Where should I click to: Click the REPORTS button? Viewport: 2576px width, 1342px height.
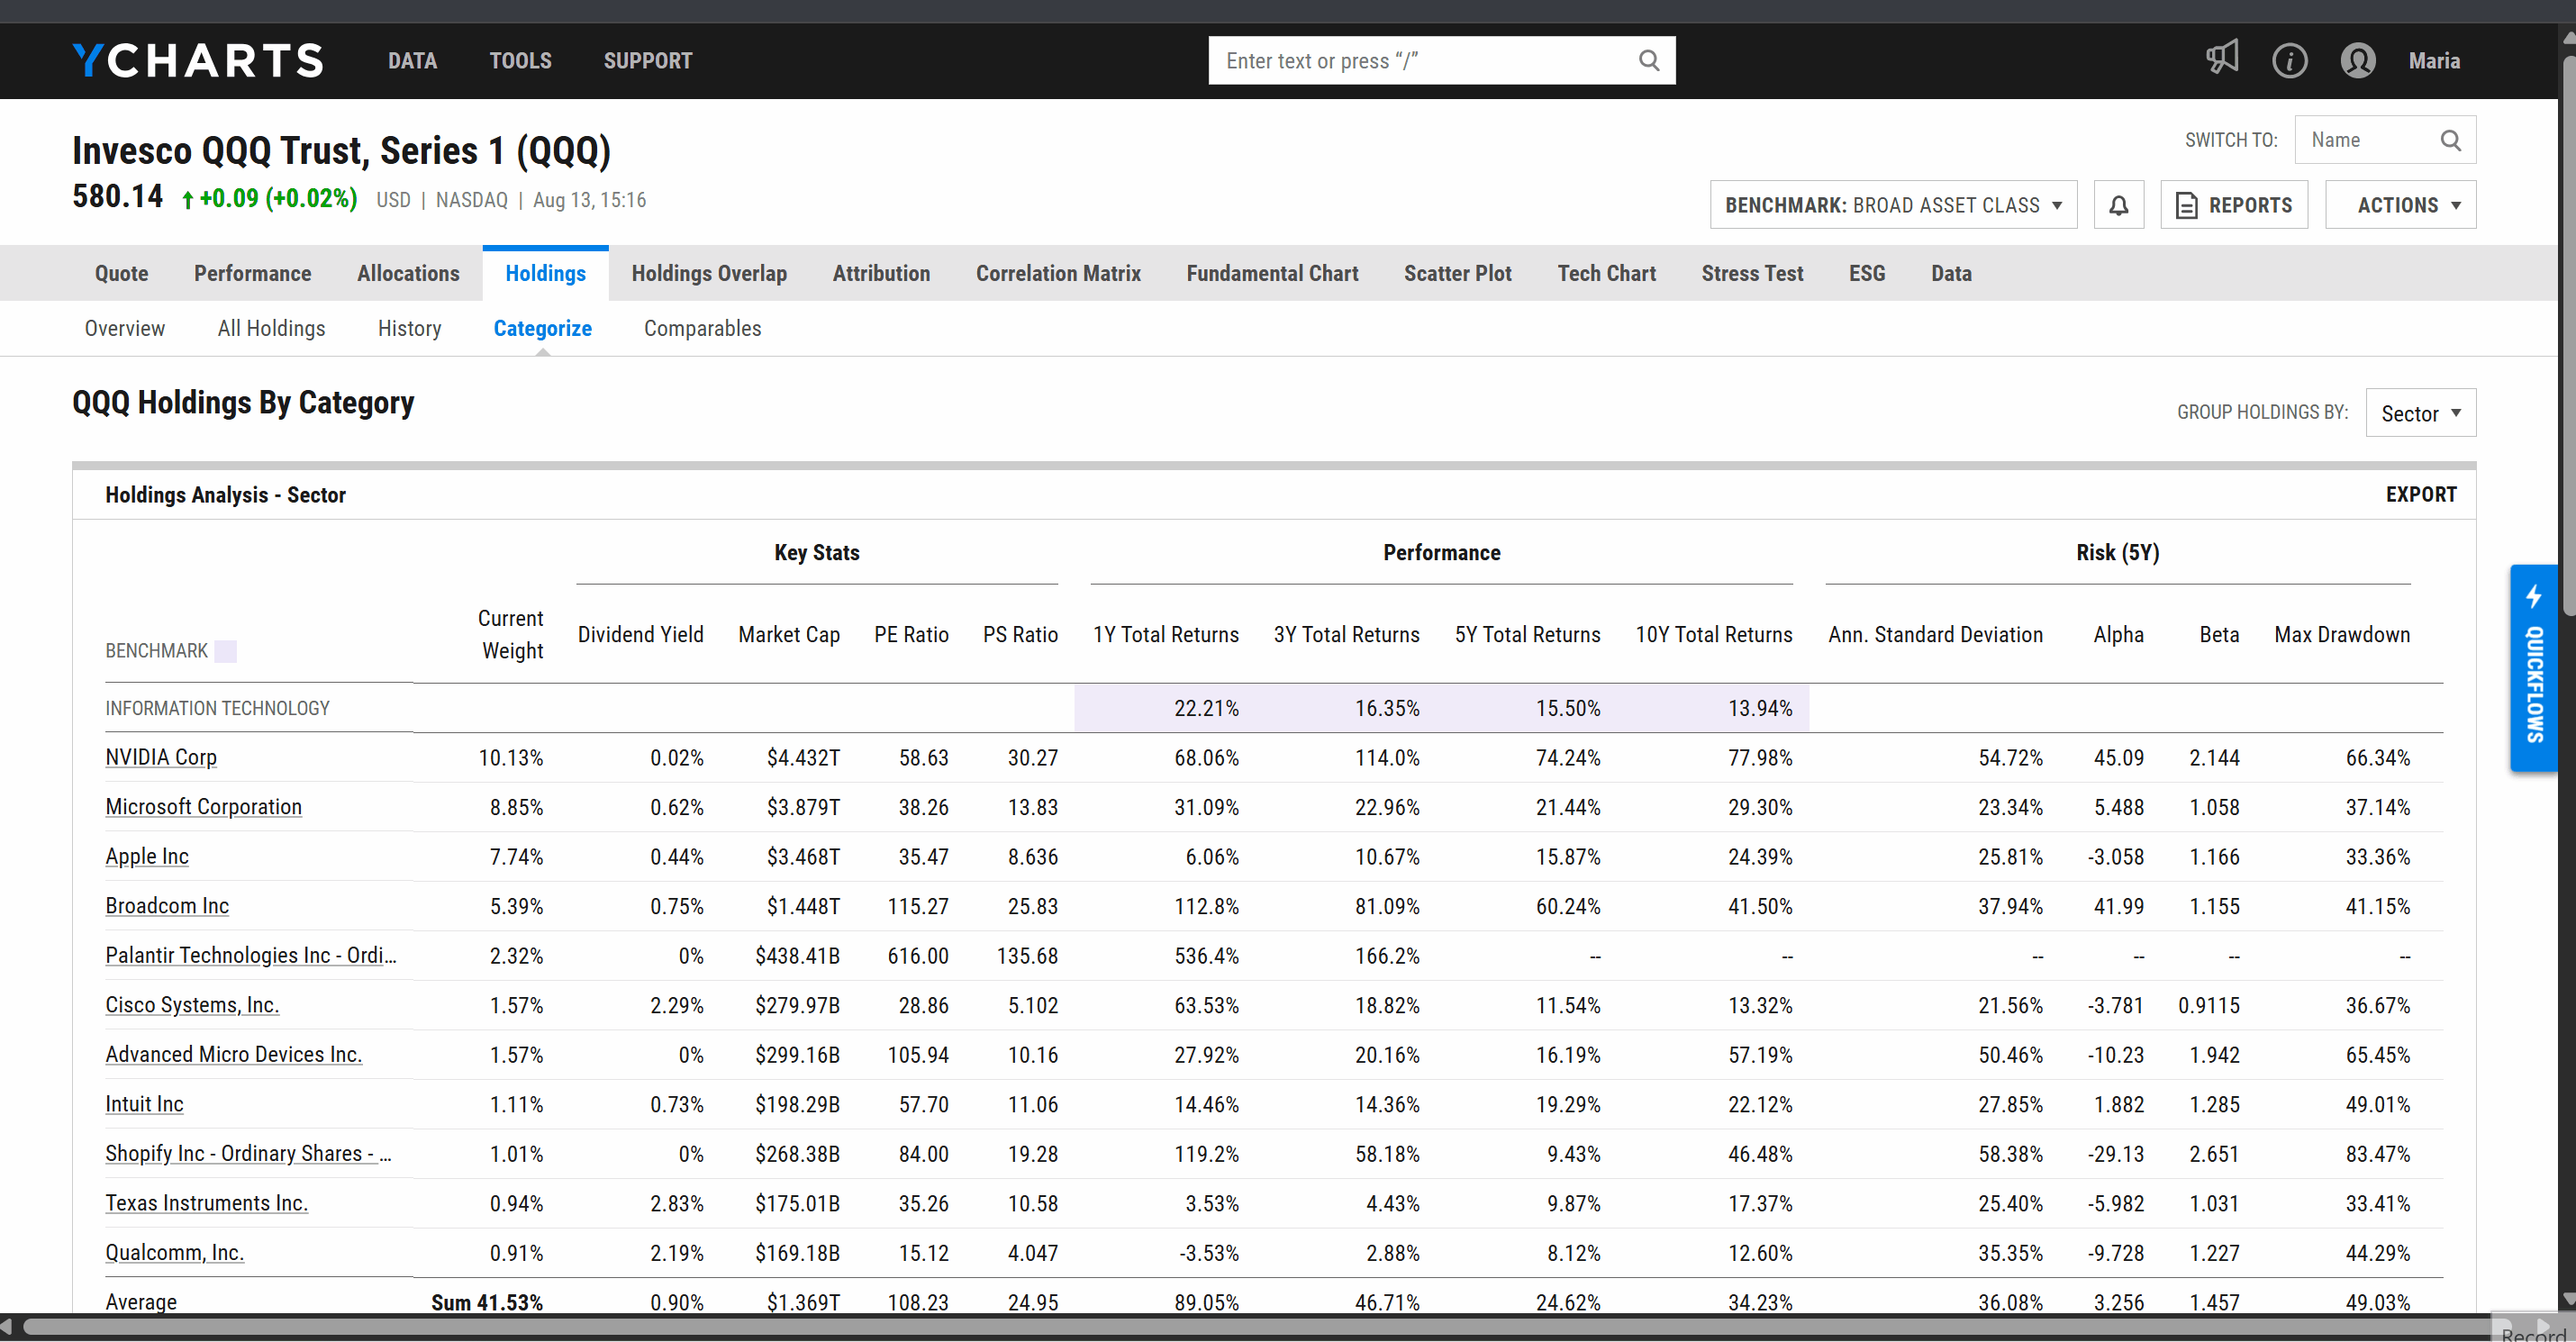(x=2234, y=205)
